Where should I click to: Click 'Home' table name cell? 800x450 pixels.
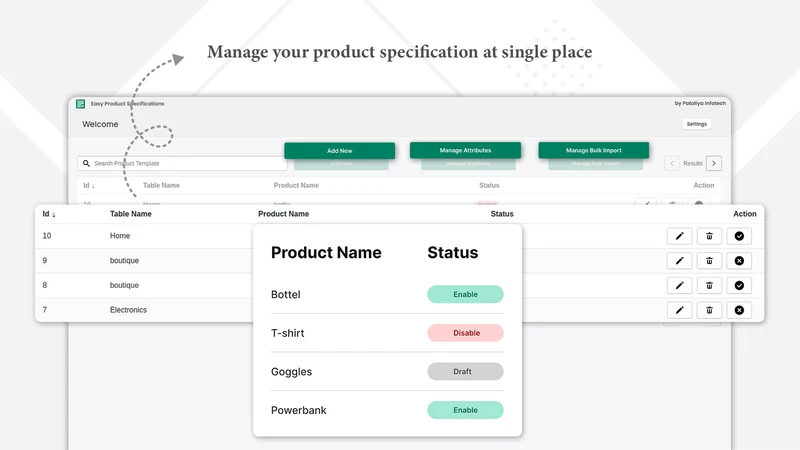120,236
